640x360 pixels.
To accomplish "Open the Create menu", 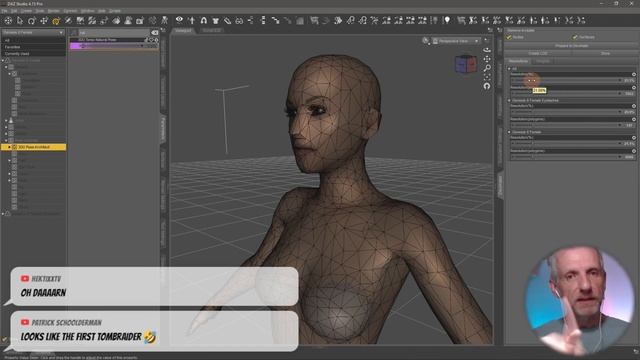I will coord(26,11).
